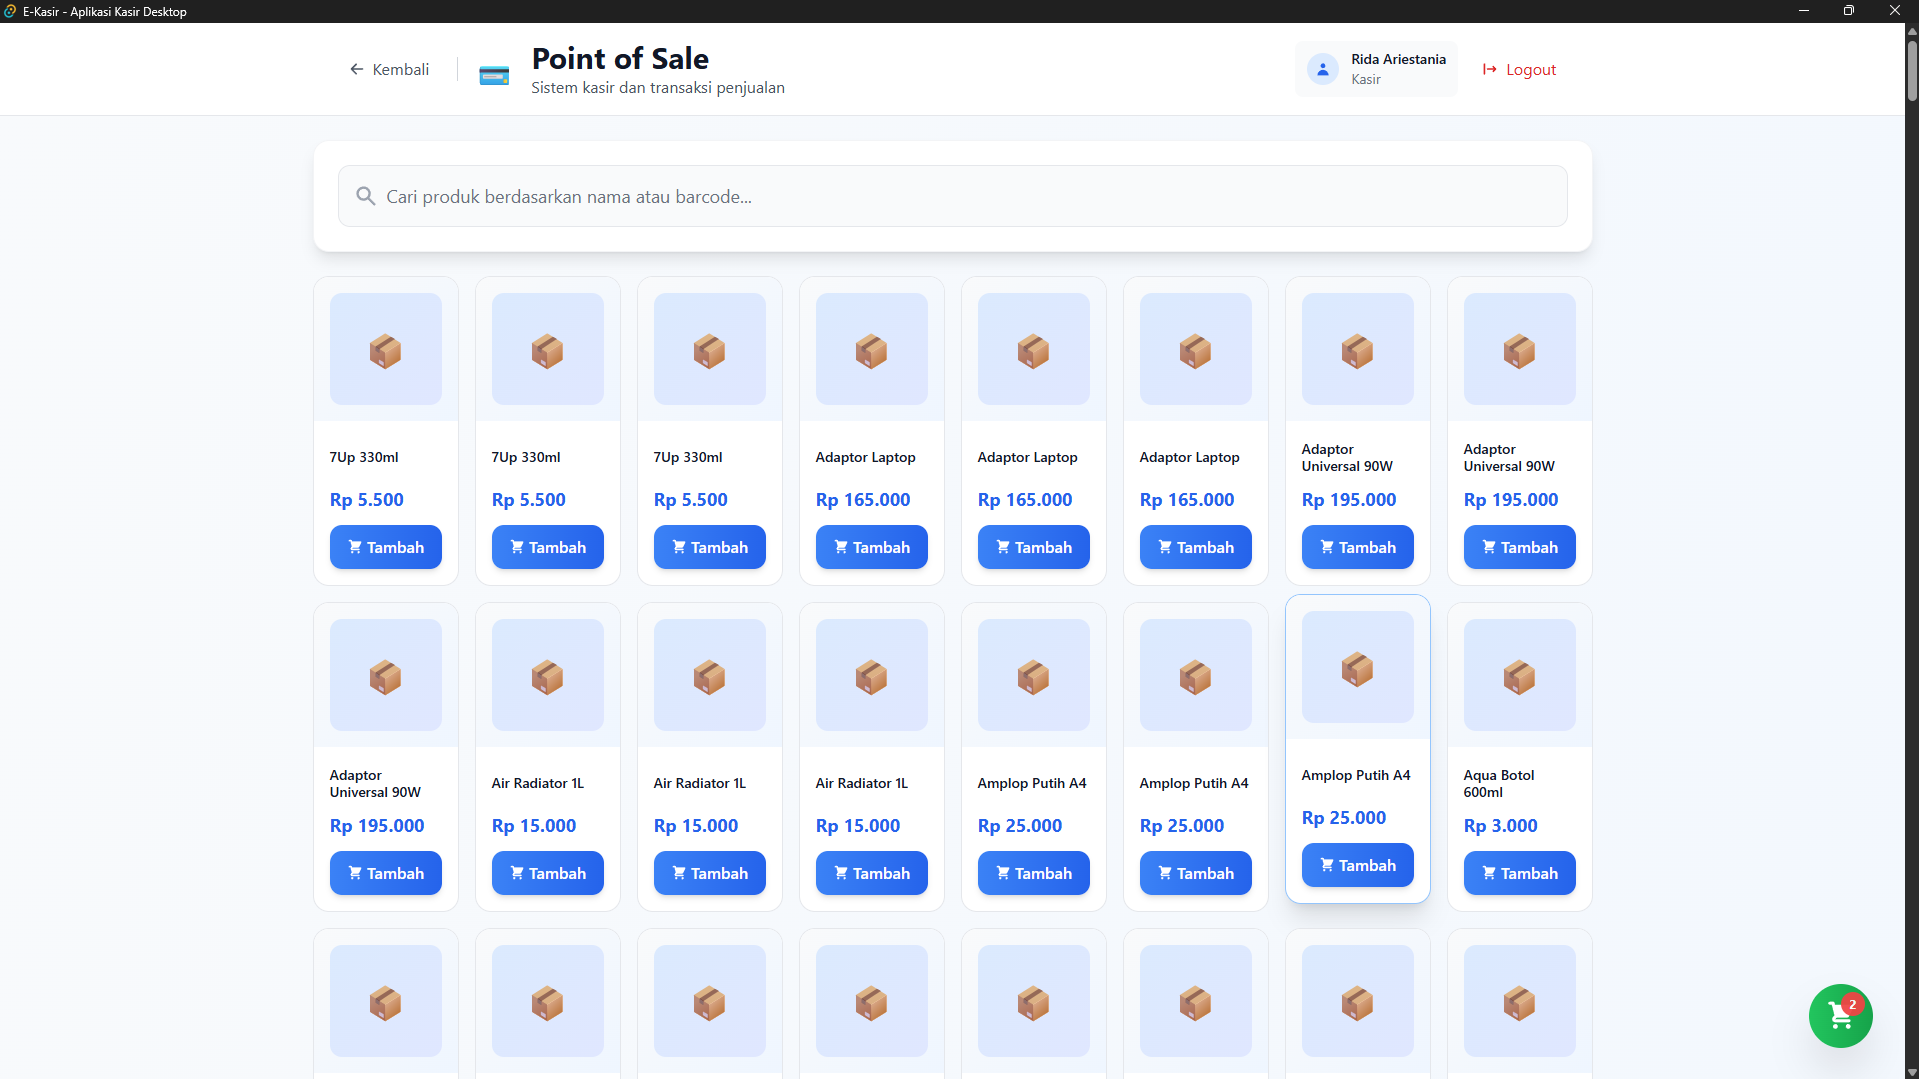The width and height of the screenshot is (1919, 1079).
Task: Click the Kembali link
Action: [400, 69]
